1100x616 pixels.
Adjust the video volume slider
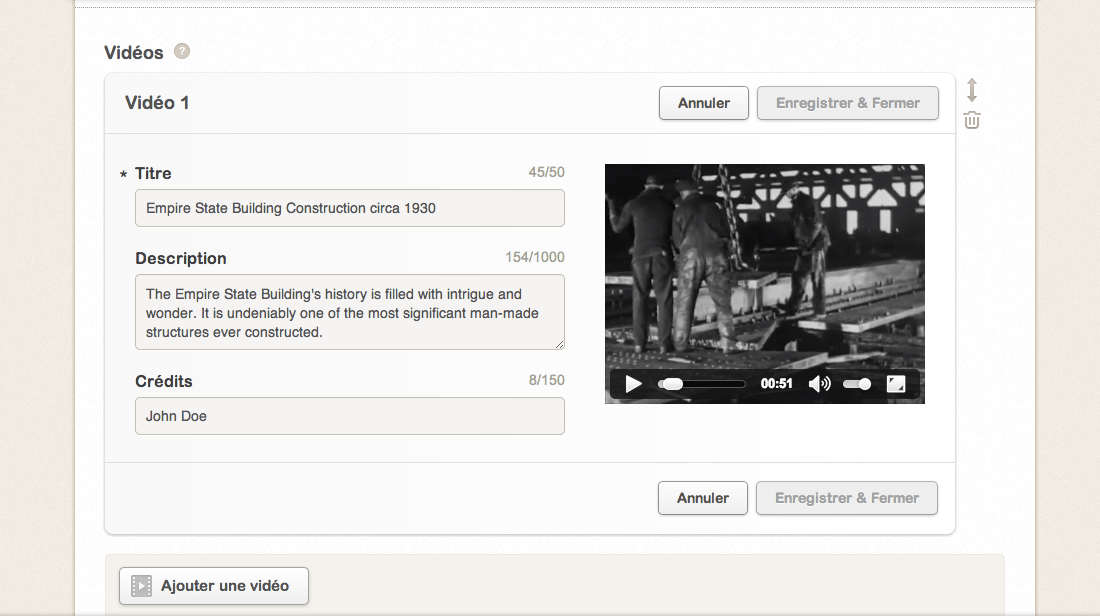(857, 384)
